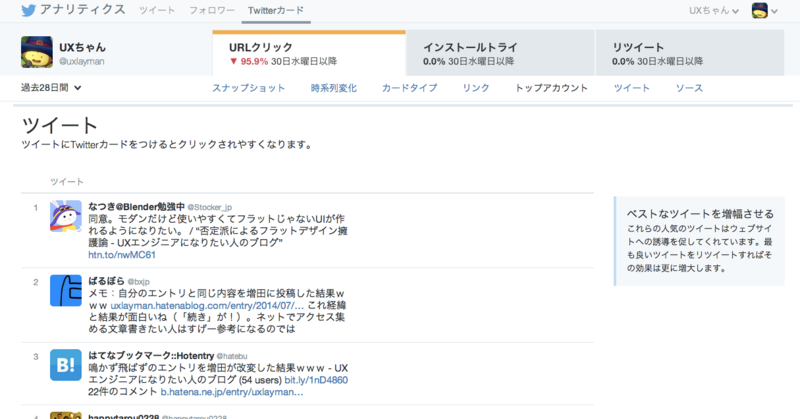The height and width of the screenshot is (419, 800).
Task: Open the なつき@Blender勉強中 profile name
Action: pyautogui.click(x=136, y=207)
